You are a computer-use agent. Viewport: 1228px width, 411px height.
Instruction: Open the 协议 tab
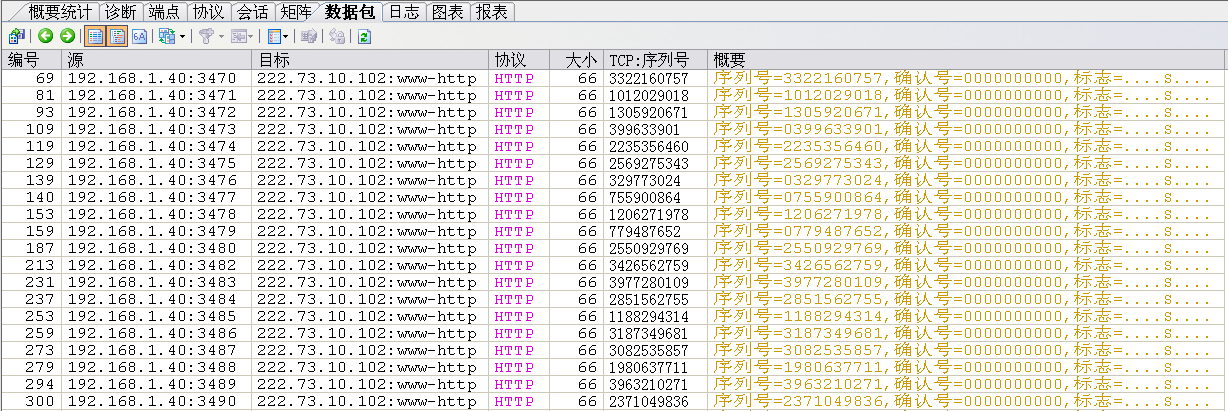[208, 12]
